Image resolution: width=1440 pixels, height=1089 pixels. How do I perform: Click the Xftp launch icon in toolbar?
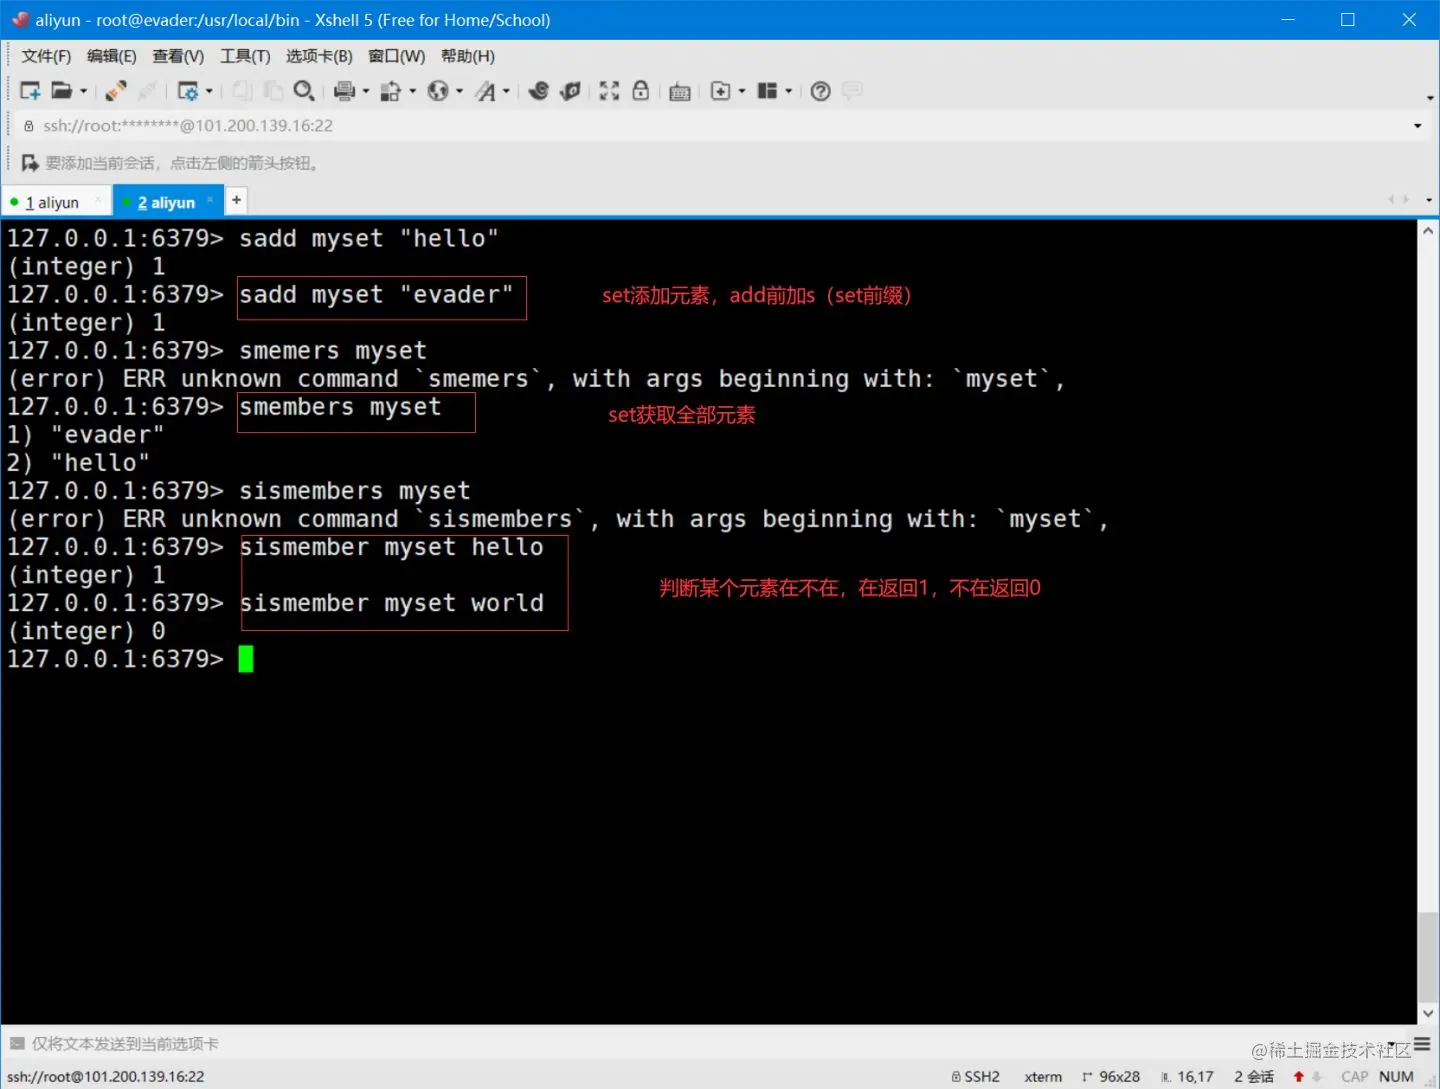point(570,91)
